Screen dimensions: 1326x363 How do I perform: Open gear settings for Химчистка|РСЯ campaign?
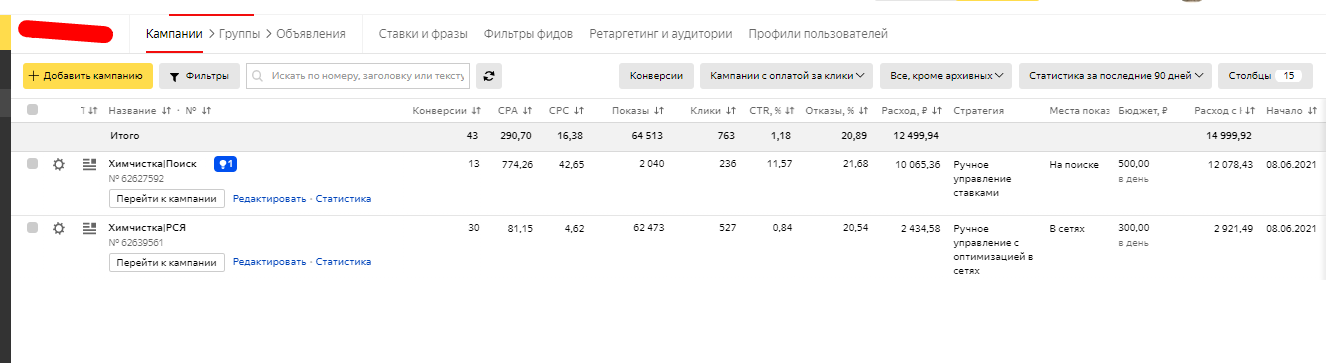click(x=59, y=228)
